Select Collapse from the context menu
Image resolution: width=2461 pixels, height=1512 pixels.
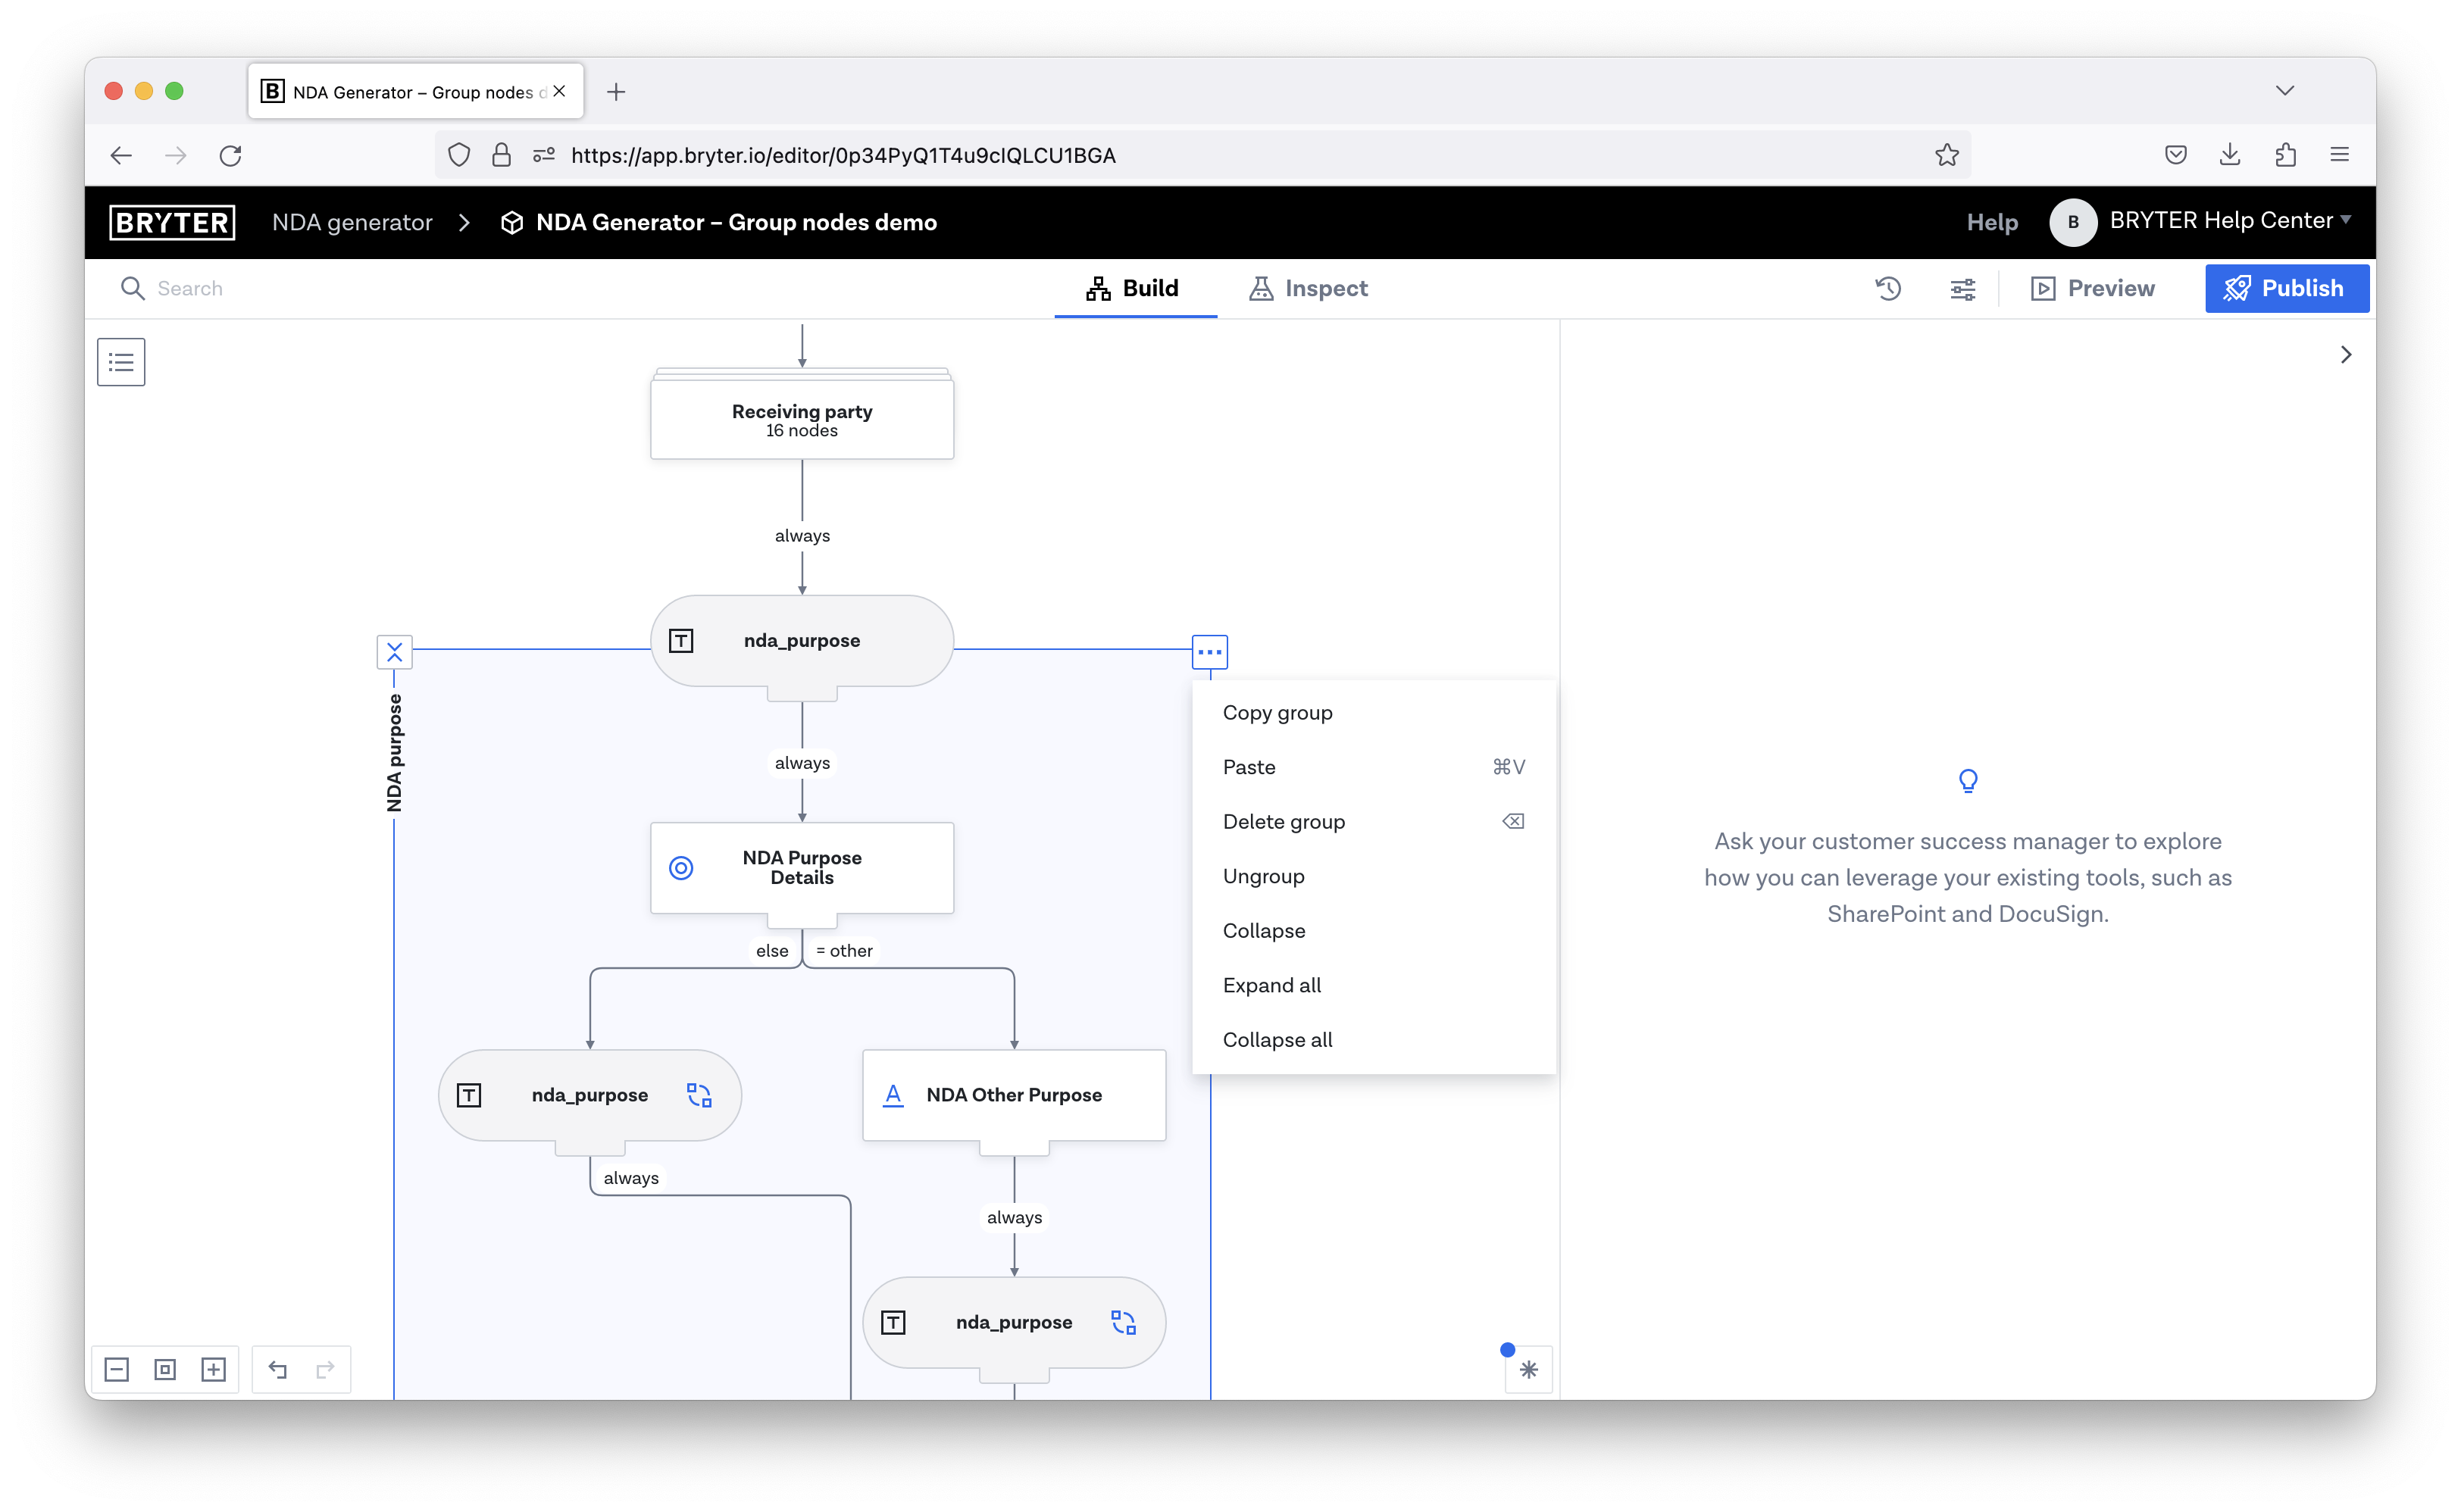(1264, 930)
